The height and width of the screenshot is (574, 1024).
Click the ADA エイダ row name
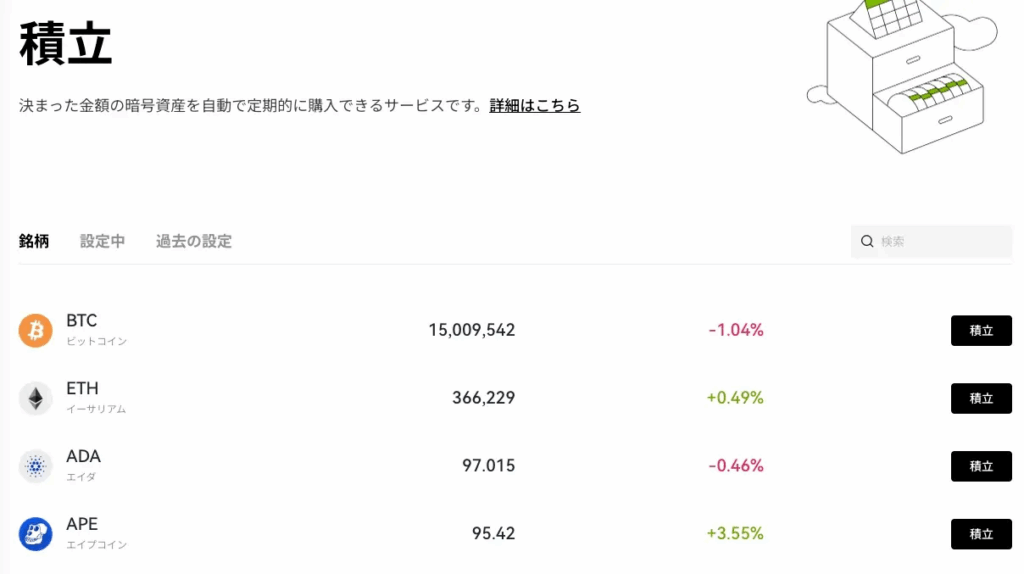click(84, 466)
